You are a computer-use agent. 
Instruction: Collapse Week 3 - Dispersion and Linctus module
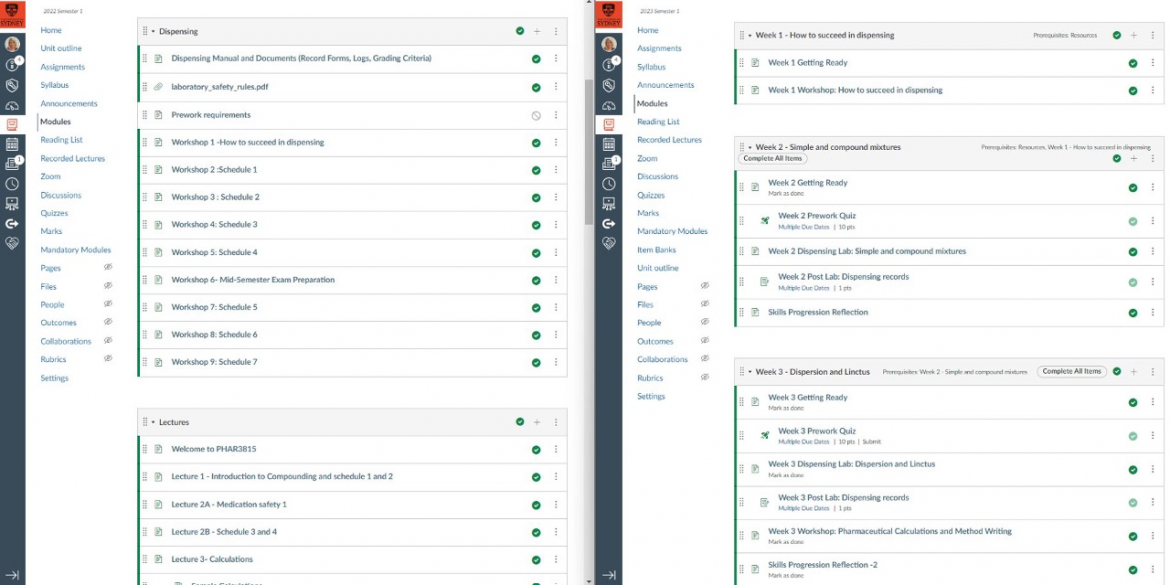pyautogui.click(x=749, y=372)
